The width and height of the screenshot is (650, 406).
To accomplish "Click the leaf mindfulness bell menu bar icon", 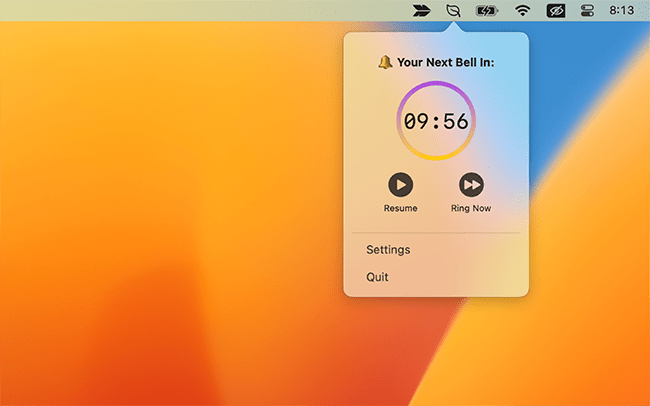I will 453,10.
